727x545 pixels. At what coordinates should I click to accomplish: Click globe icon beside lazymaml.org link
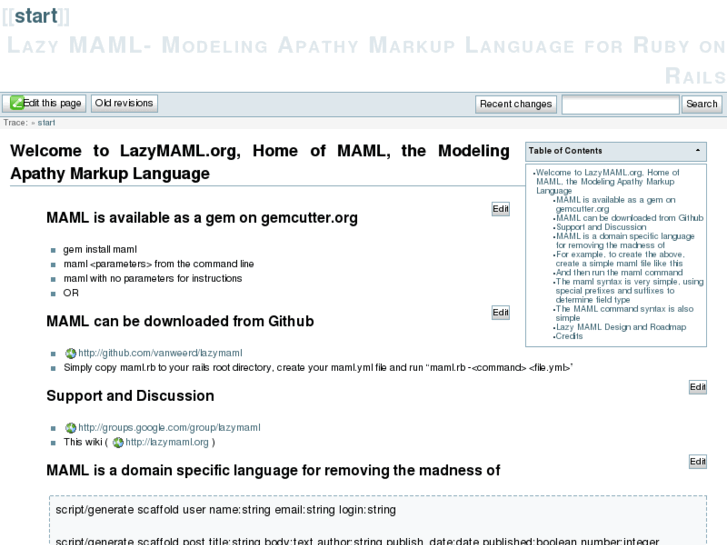pyautogui.click(x=118, y=442)
